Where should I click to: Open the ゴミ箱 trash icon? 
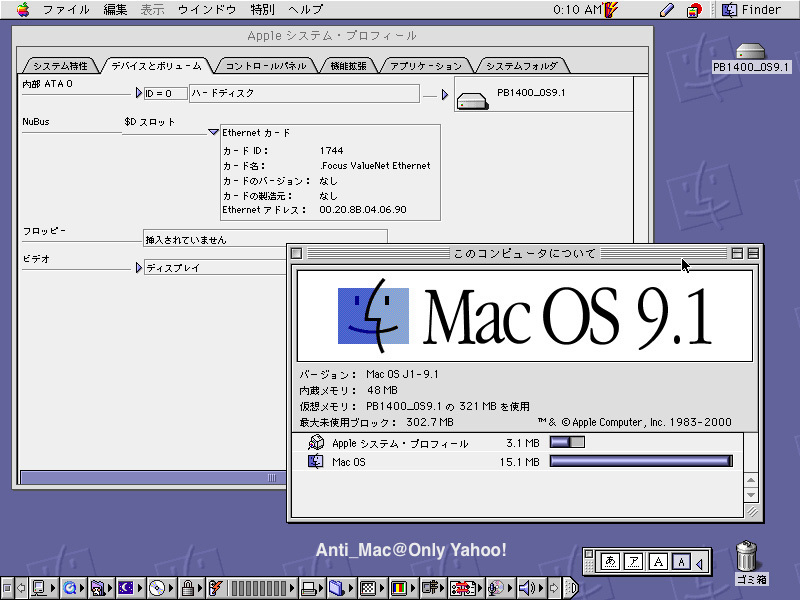coord(746,556)
